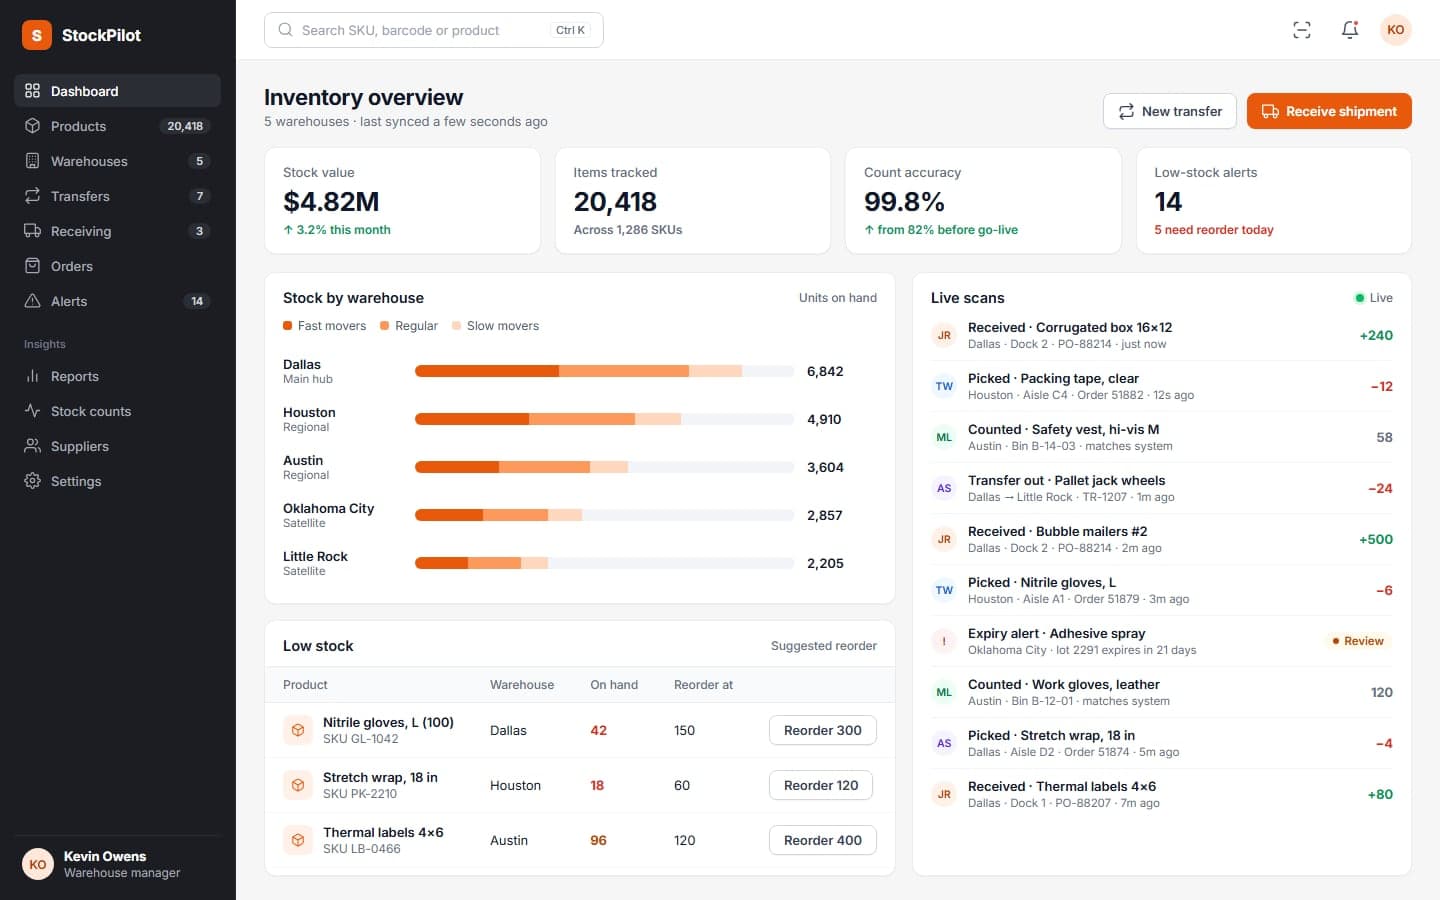Open Kevin Owens profile in sidebar footer
This screenshot has height=900, width=1440.
118,864
